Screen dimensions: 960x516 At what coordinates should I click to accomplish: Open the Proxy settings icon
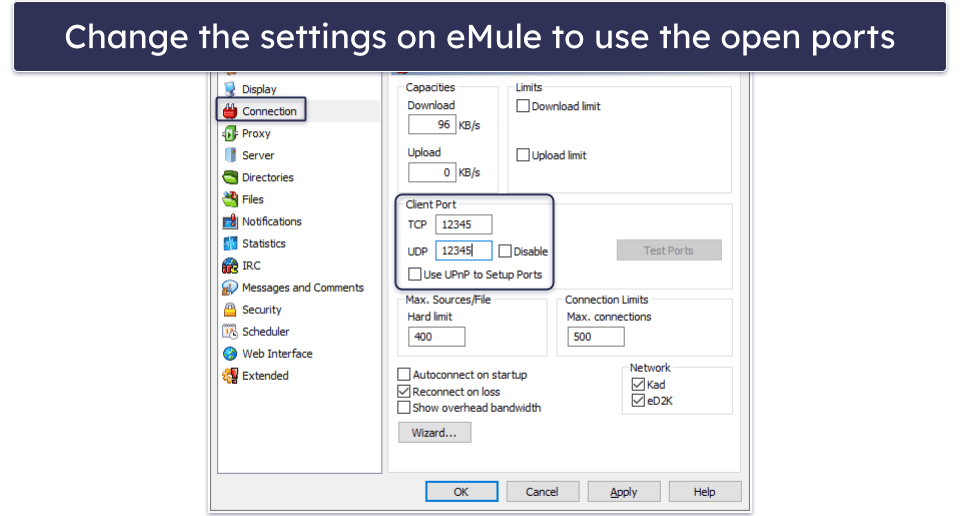pyautogui.click(x=230, y=133)
